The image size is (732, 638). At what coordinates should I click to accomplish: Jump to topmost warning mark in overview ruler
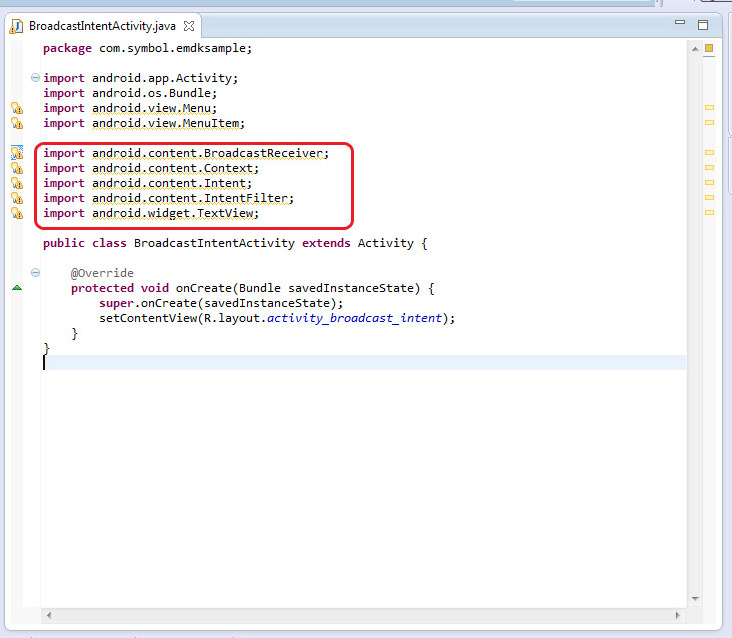709,107
